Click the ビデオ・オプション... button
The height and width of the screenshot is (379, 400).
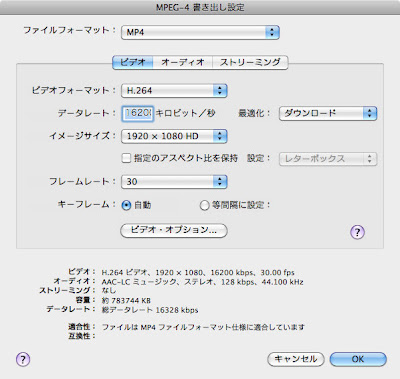[x=174, y=230]
